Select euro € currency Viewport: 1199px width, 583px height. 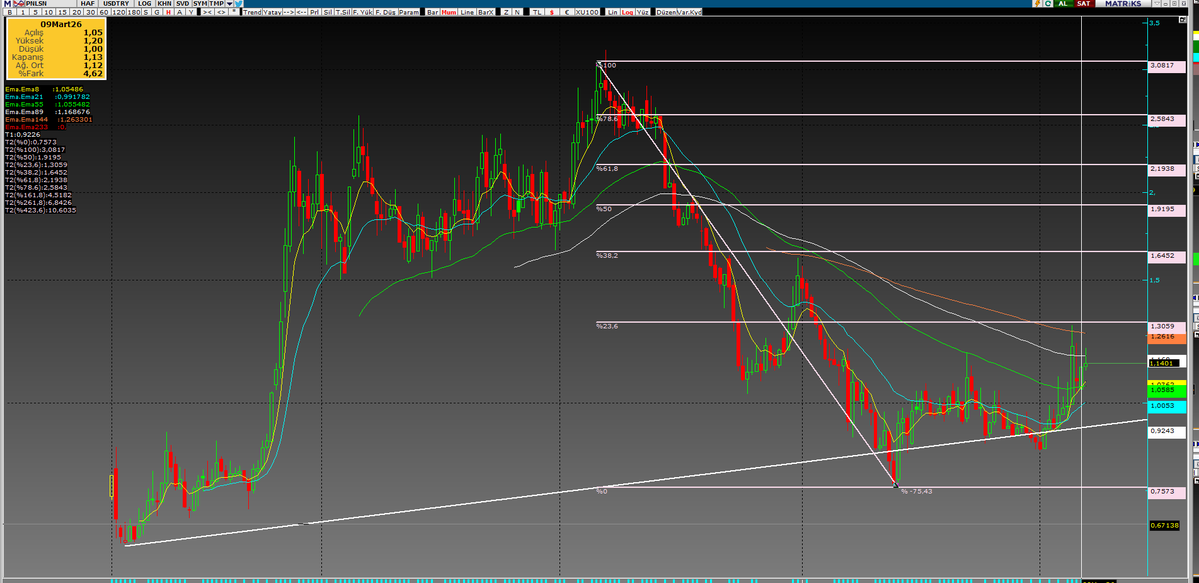567,12
